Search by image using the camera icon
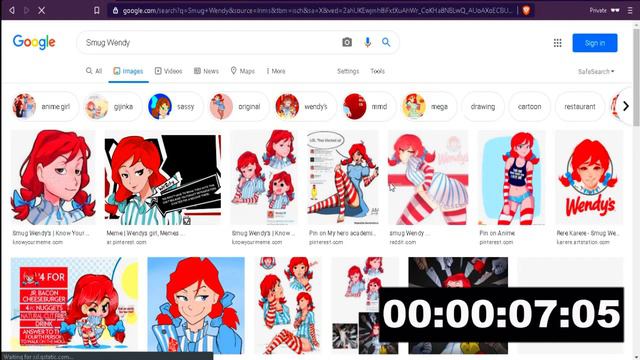The height and width of the screenshot is (360, 640). click(347, 42)
